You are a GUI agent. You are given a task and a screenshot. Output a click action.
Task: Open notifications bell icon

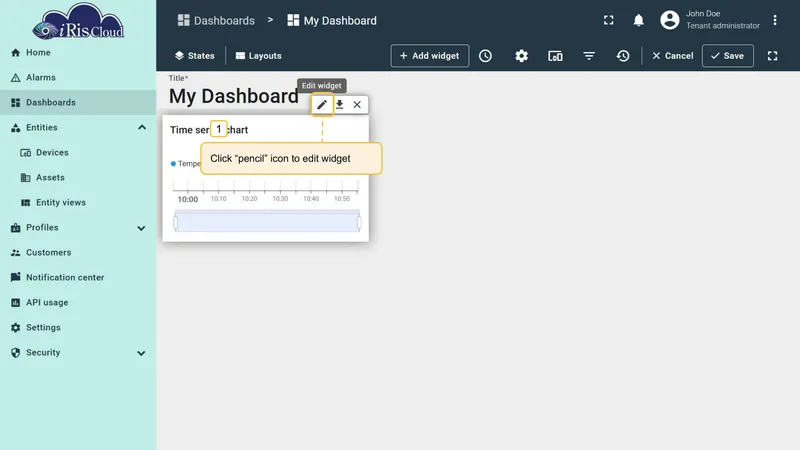(638, 20)
